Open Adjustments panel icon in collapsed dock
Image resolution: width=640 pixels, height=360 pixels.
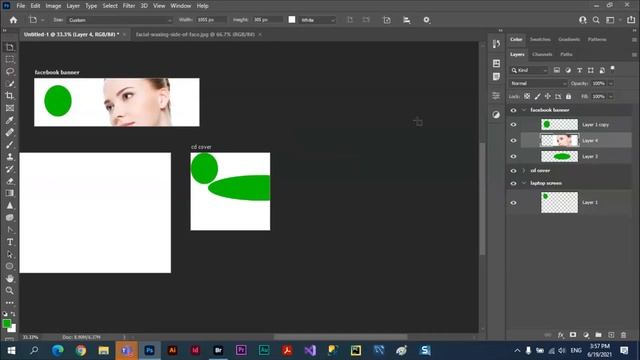496,115
